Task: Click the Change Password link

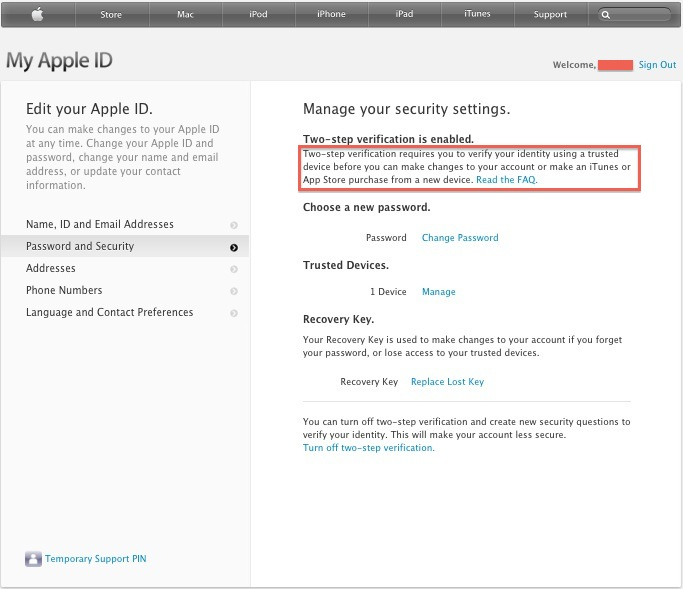Action: tap(460, 238)
